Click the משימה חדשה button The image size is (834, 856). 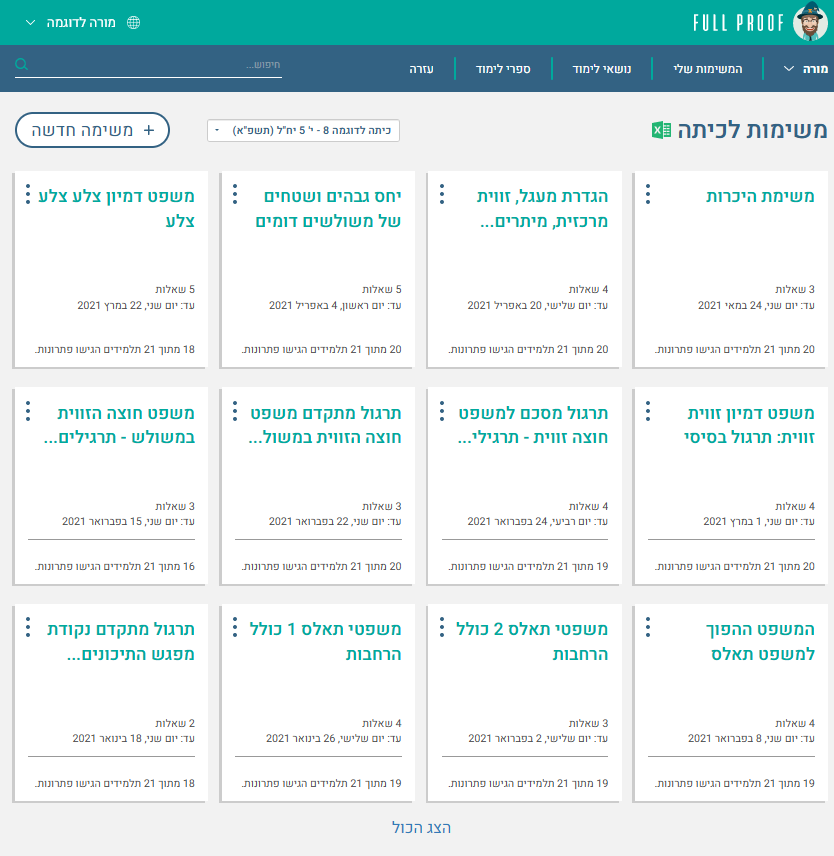(x=92, y=130)
